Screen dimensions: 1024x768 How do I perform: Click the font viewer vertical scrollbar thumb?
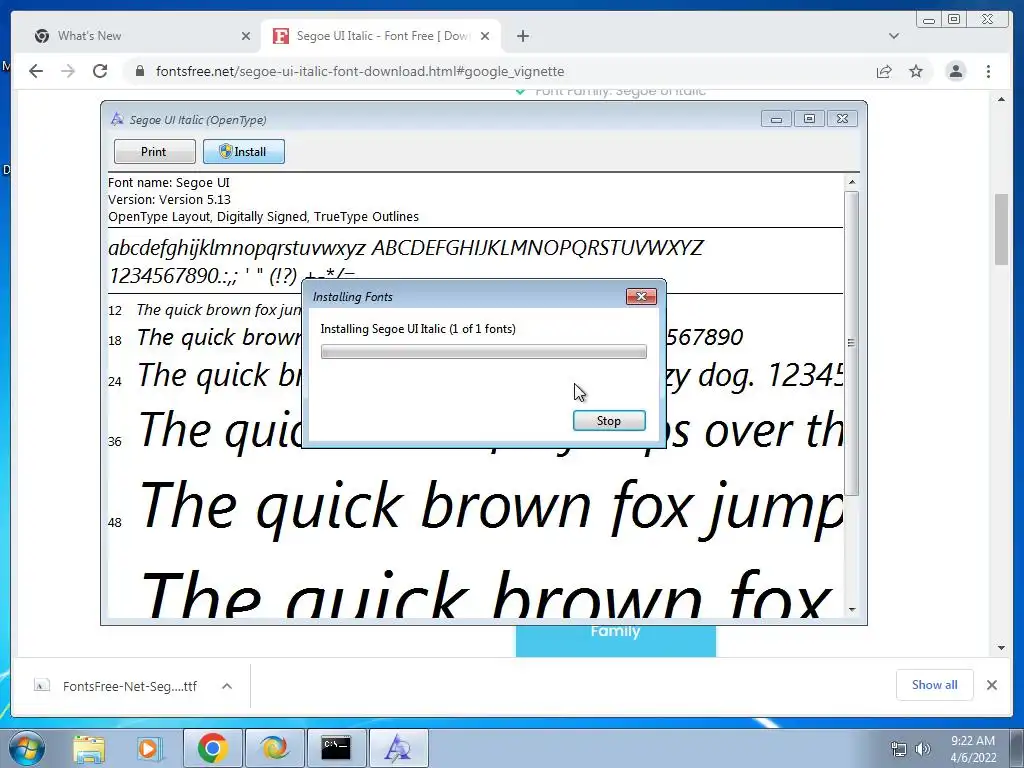pyautogui.click(x=851, y=342)
